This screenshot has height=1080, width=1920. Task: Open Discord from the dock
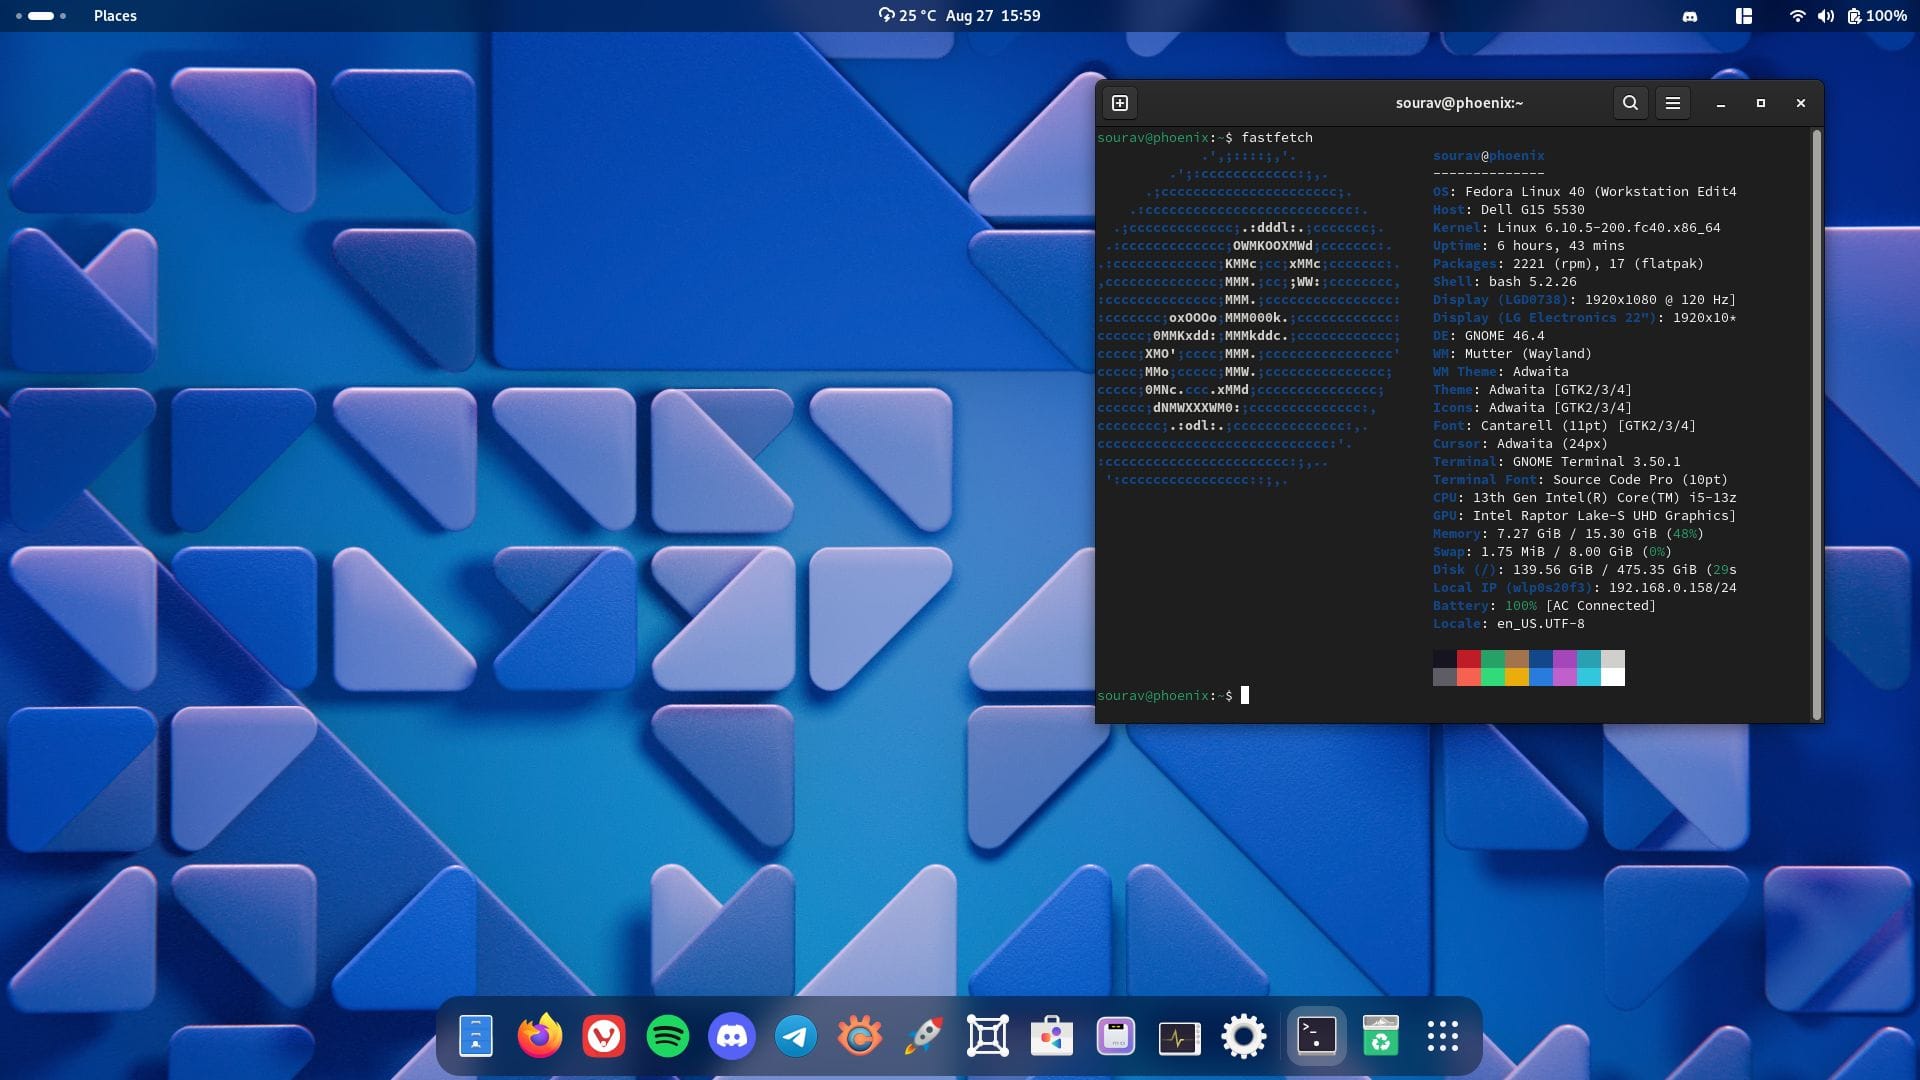(732, 1036)
